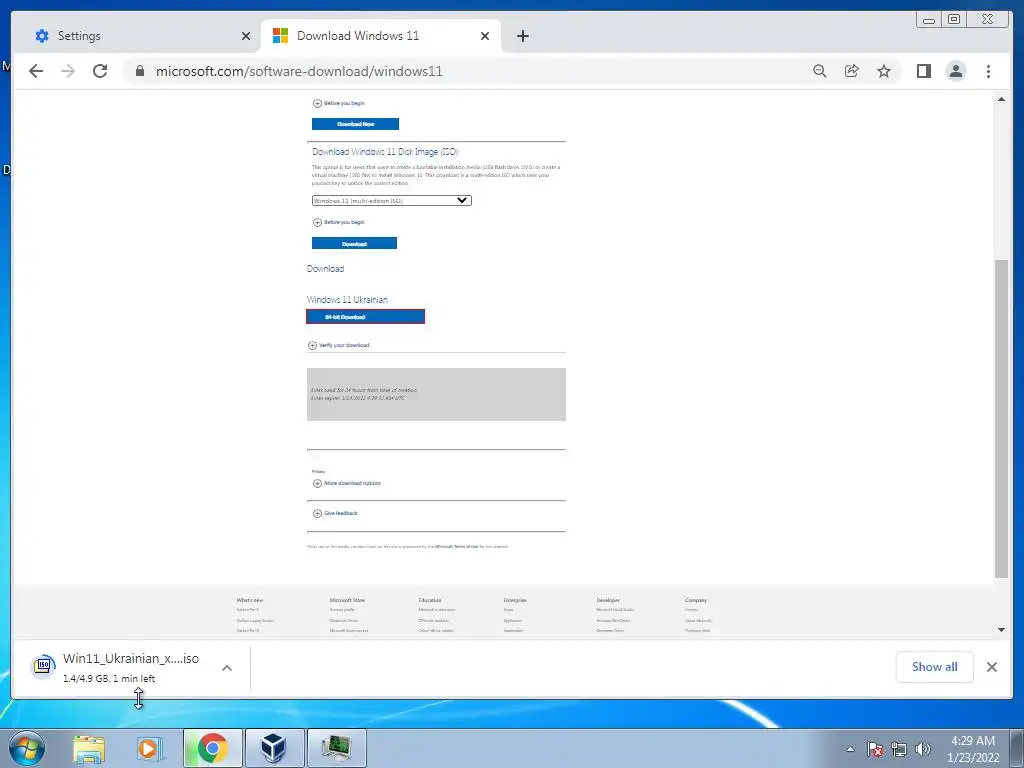This screenshot has width=1024, height=768.
Task: Click the 'Microsoft Store' footer heading
Action: (347, 600)
